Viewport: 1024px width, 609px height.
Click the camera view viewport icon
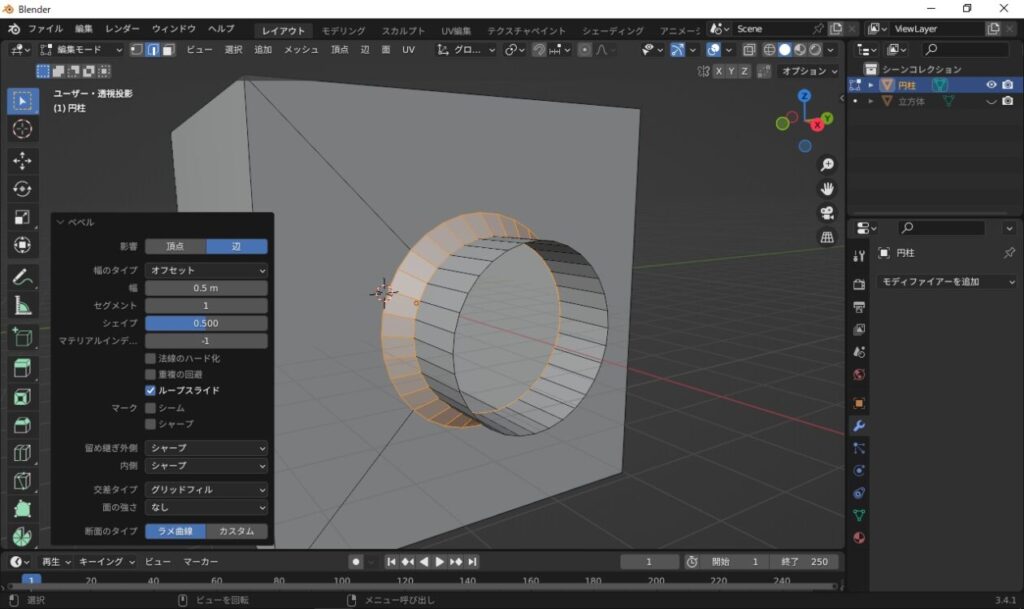click(x=827, y=213)
